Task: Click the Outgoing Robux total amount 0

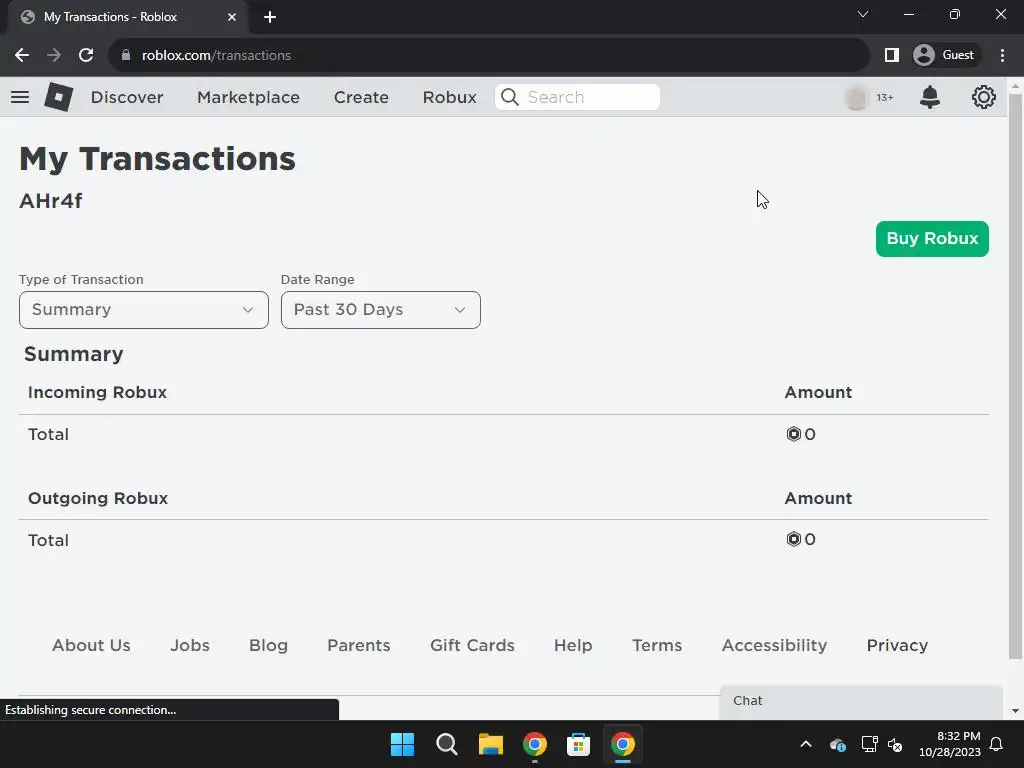Action: (801, 539)
